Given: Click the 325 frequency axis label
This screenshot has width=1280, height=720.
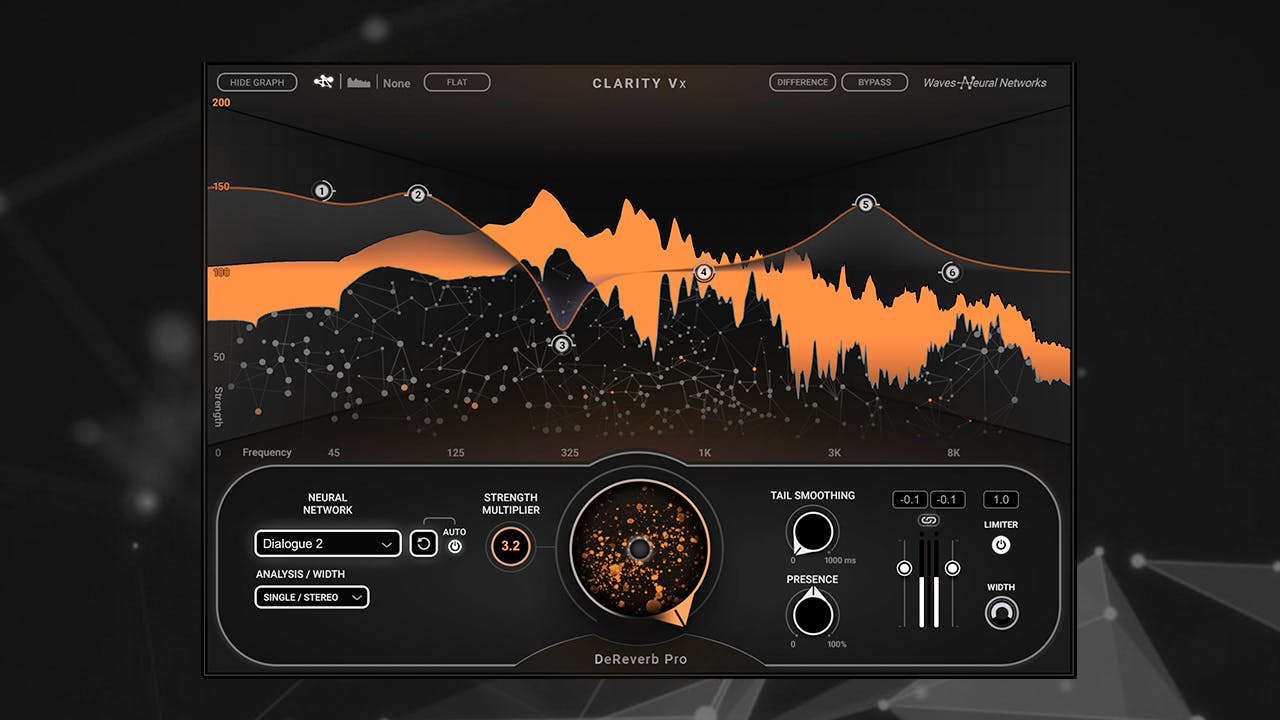Looking at the screenshot, I should coord(570,453).
